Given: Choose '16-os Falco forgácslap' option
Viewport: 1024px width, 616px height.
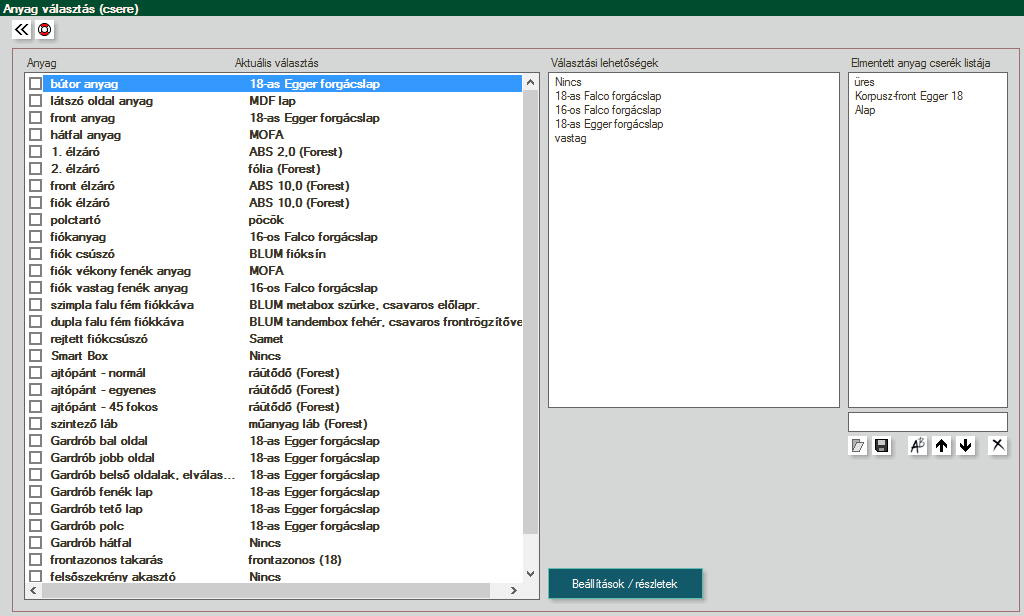Looking at the screenshot, I should (608, 110).
